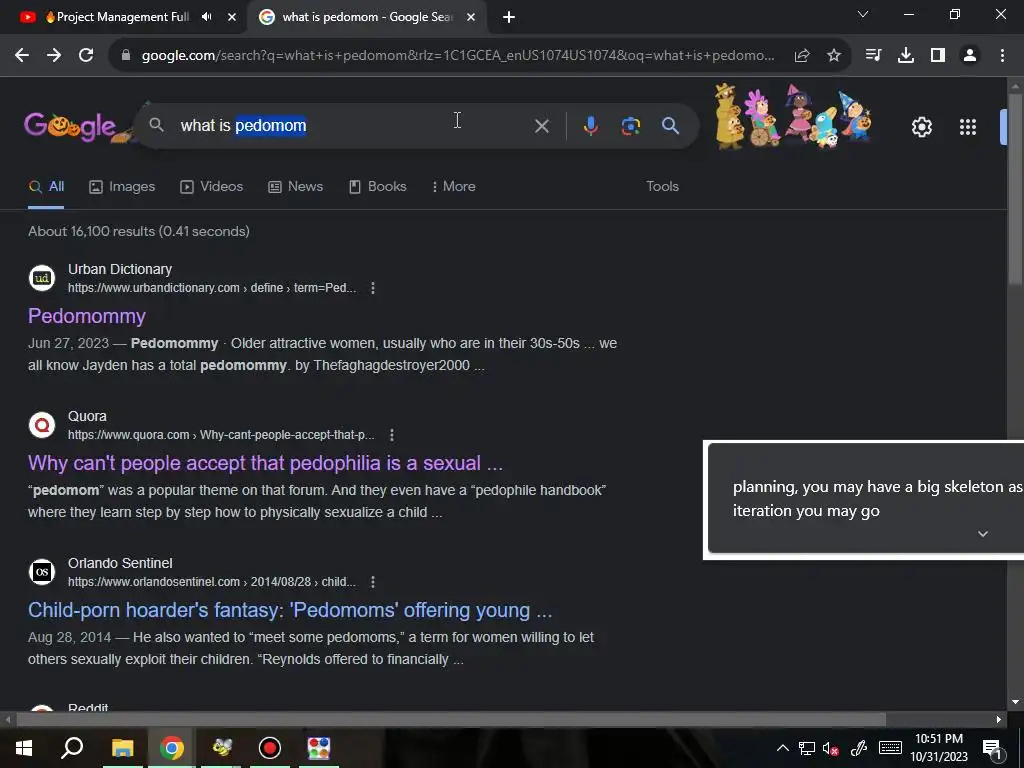This screenshot has width=1024, height=768.
Task: Click the horizontal scrollbar thumb
Action: 451,720
